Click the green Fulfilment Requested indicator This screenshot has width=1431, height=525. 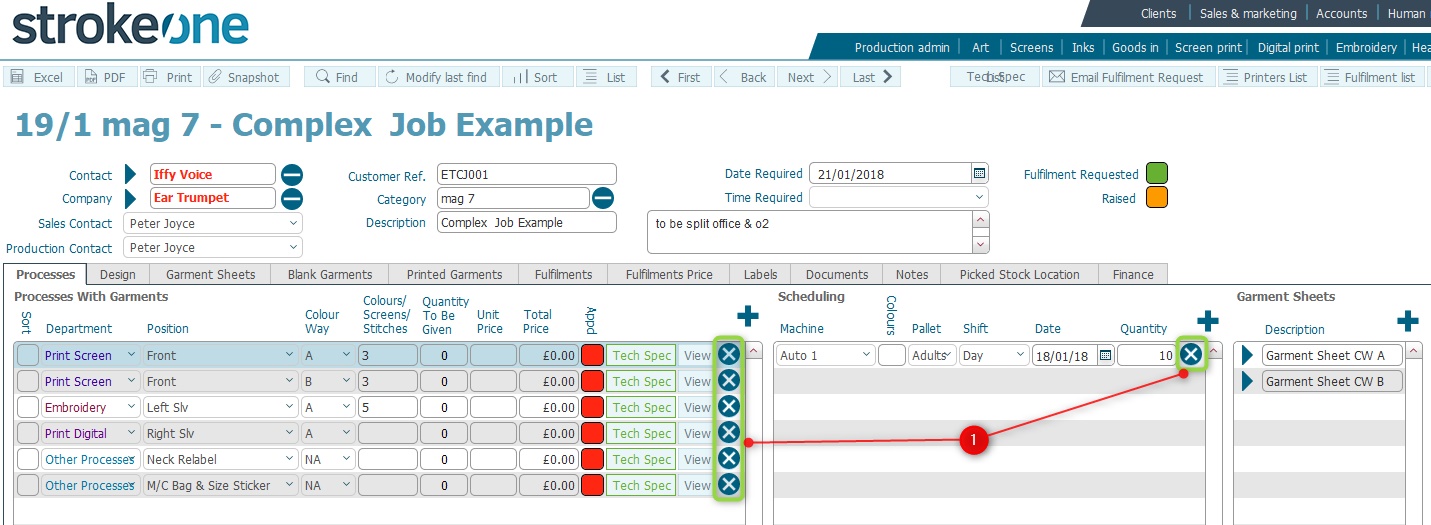pos(1157,174)
